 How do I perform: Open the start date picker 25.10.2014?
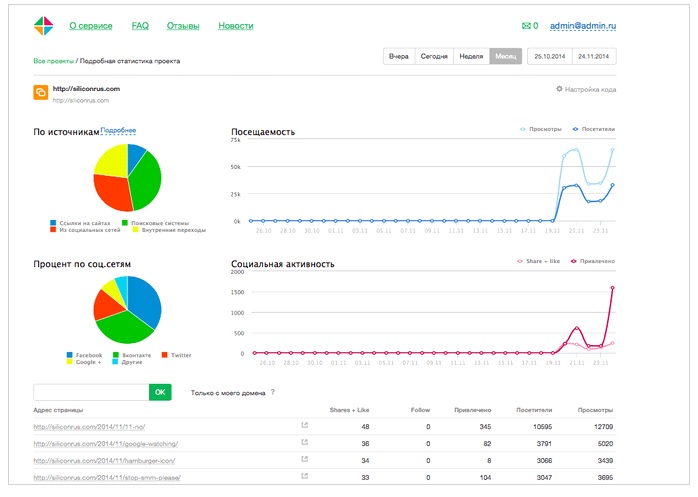[550, 57]
